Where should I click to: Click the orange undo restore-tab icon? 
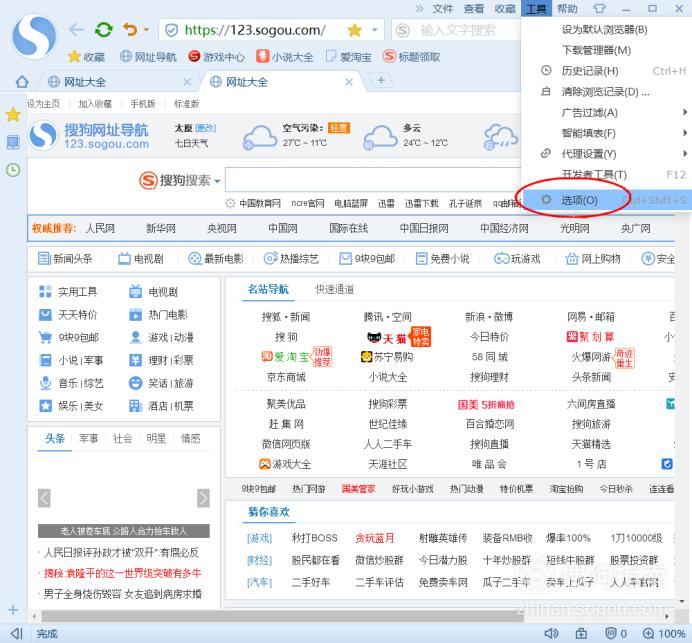(130, 30)
